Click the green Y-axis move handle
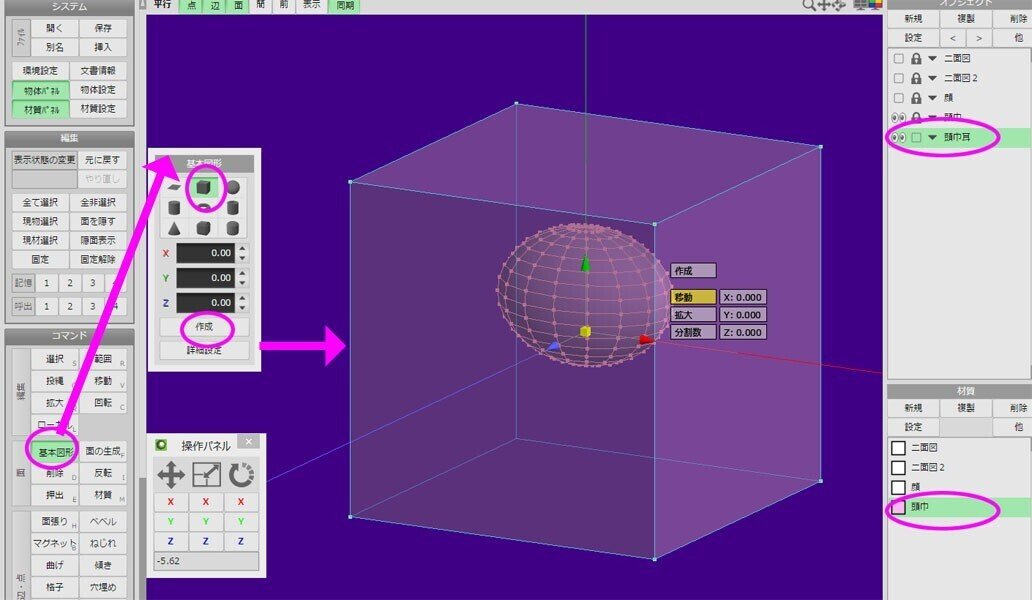 [x=585, y=264]
